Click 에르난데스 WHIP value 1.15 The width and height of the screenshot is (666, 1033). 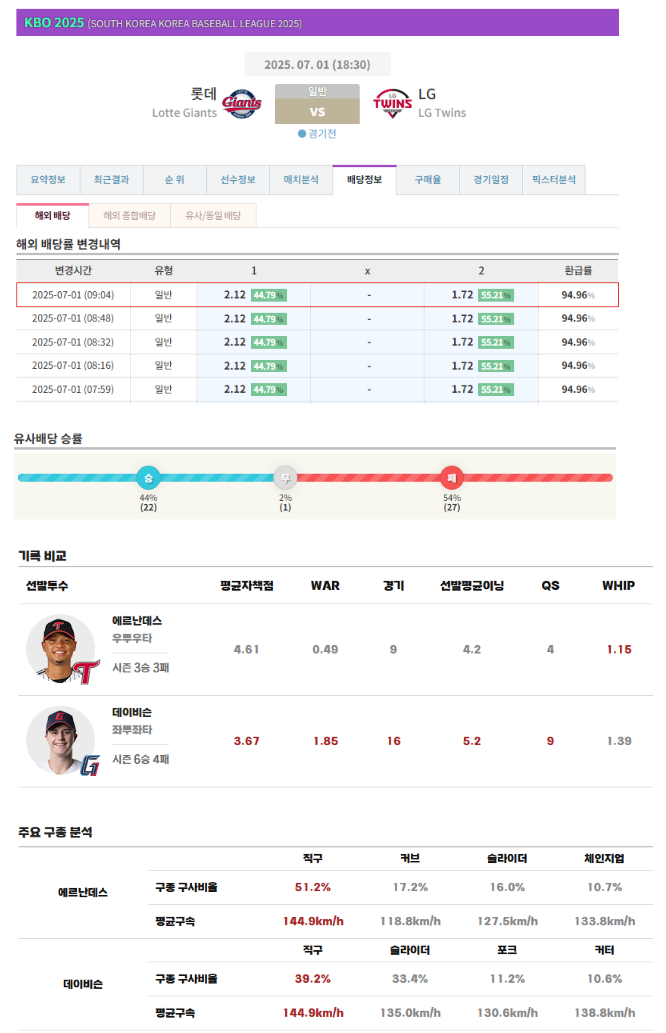[x=619, y=650]
